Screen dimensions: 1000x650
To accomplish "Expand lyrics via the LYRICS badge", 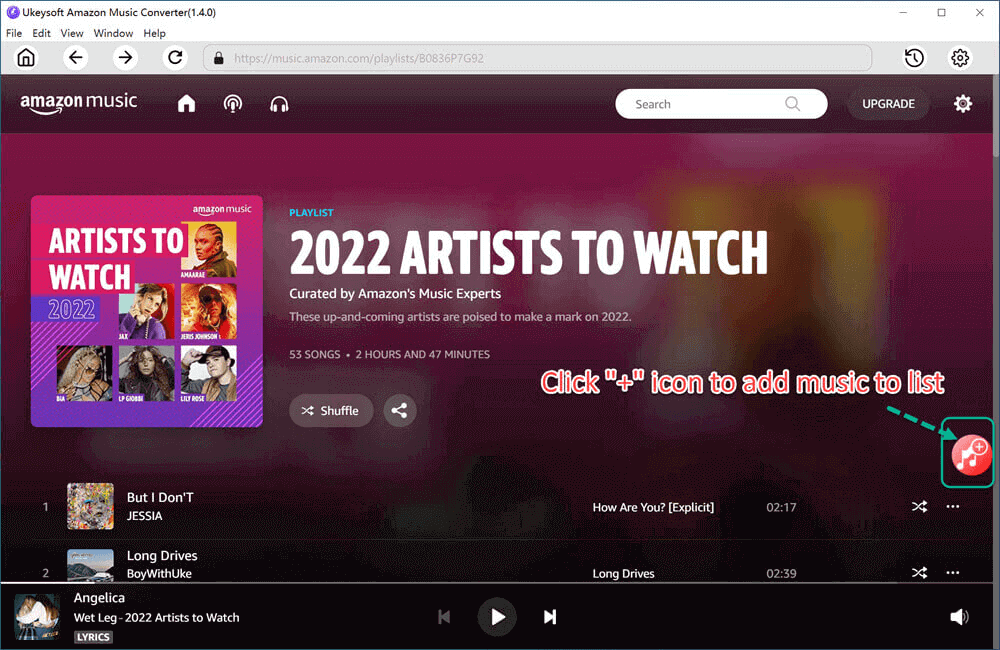I will tap(93, 636).
